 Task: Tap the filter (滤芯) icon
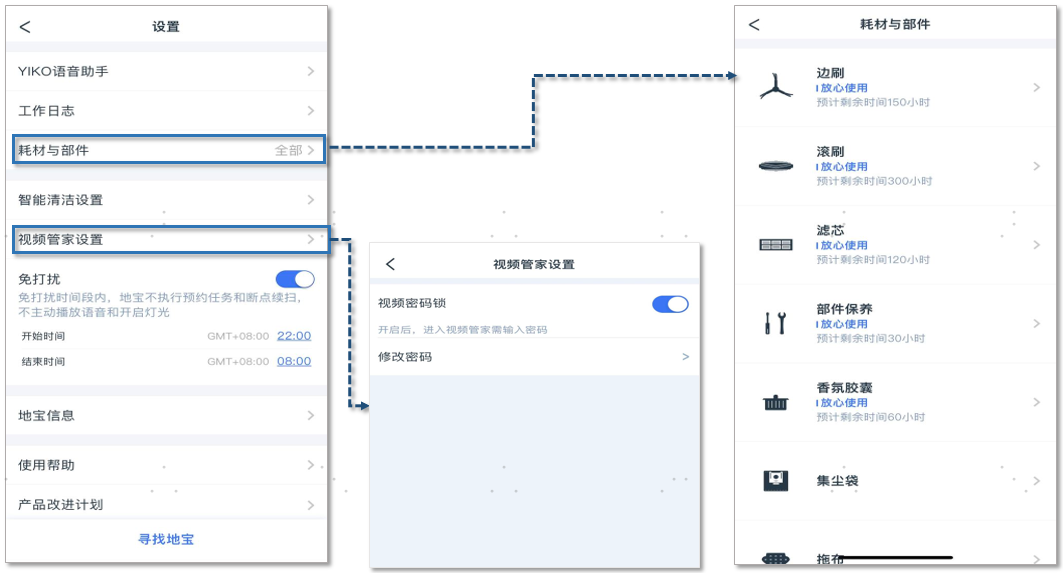pos(776,245)
